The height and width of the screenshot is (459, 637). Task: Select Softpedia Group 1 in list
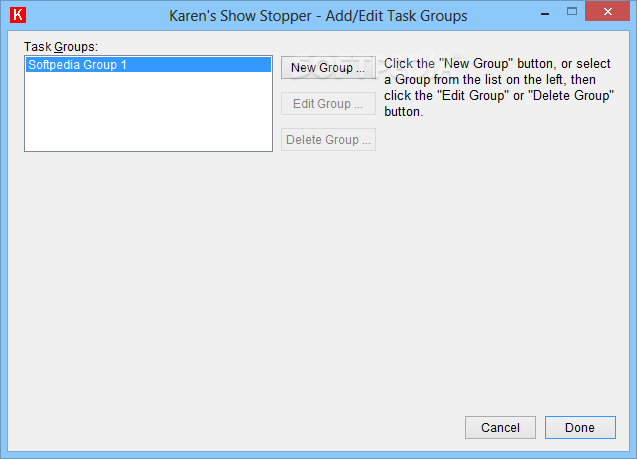pos(148,65)
